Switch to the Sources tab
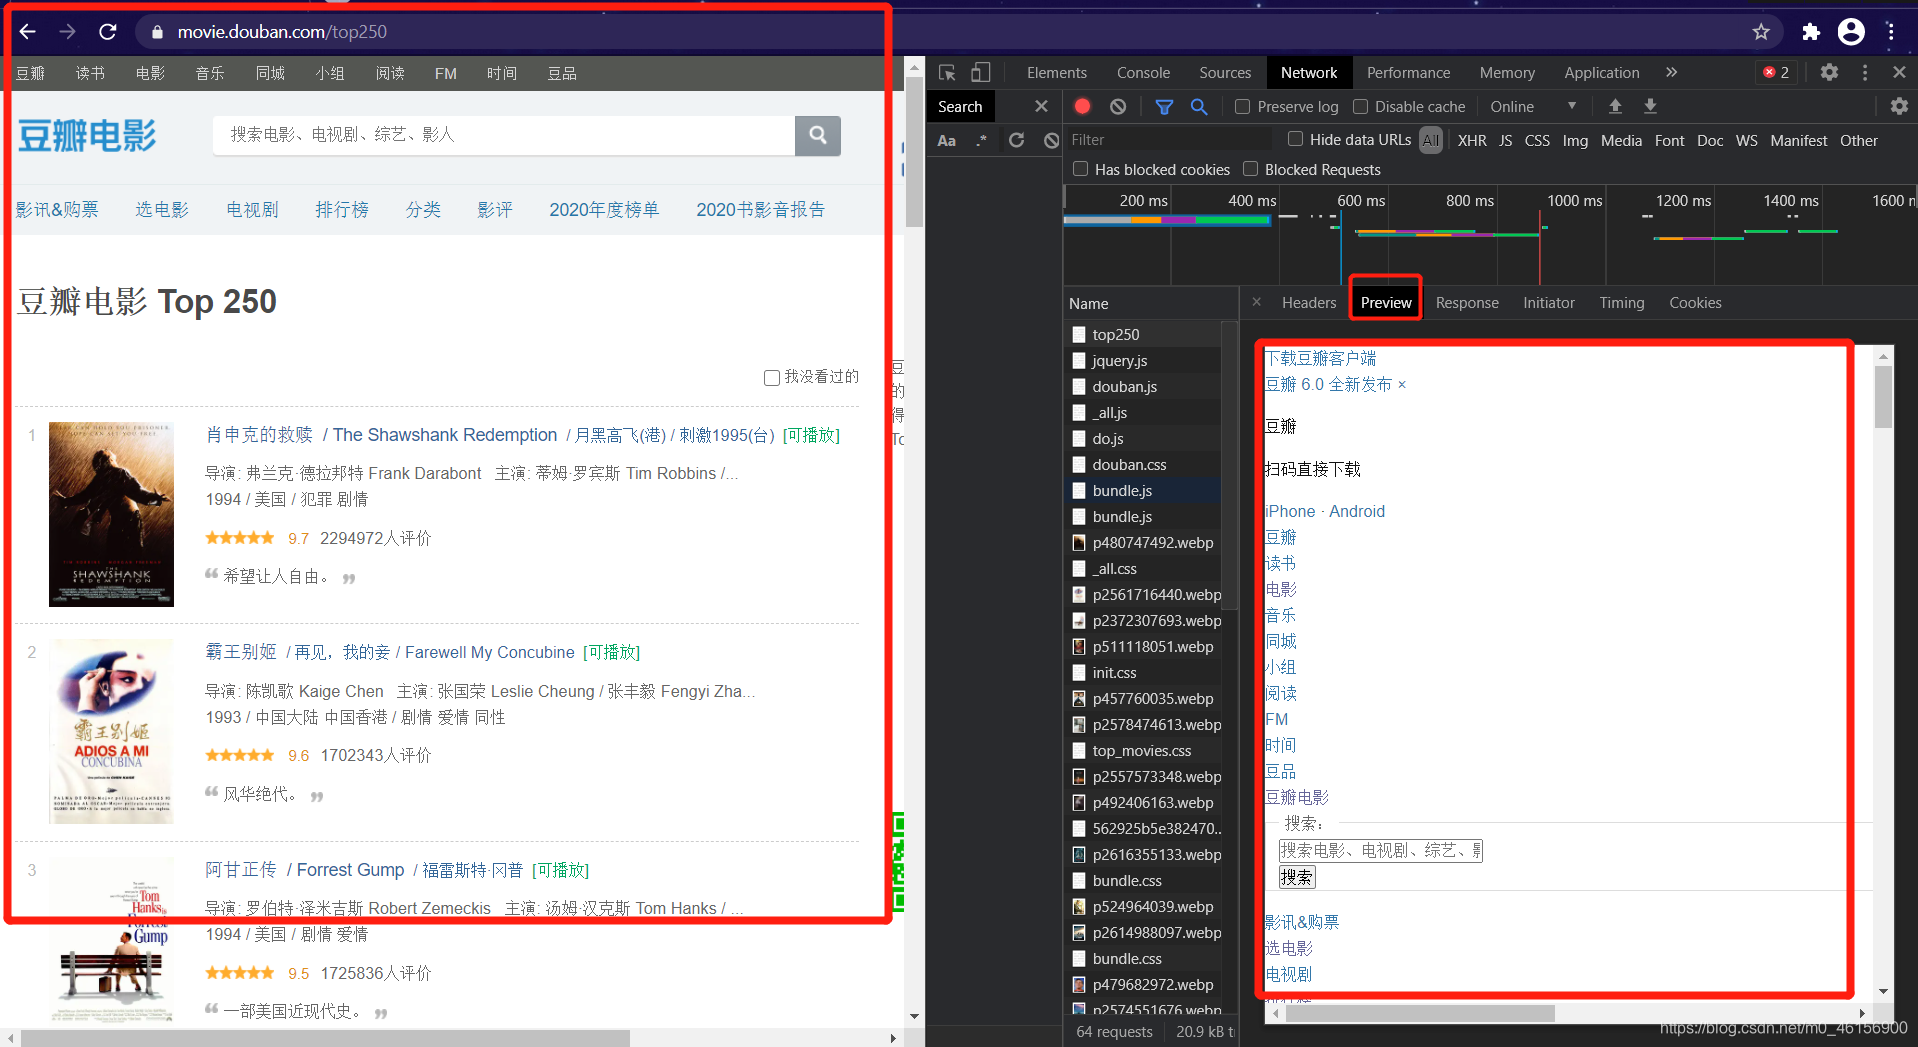The image size is (1918, 1047). click(1225, 72)
